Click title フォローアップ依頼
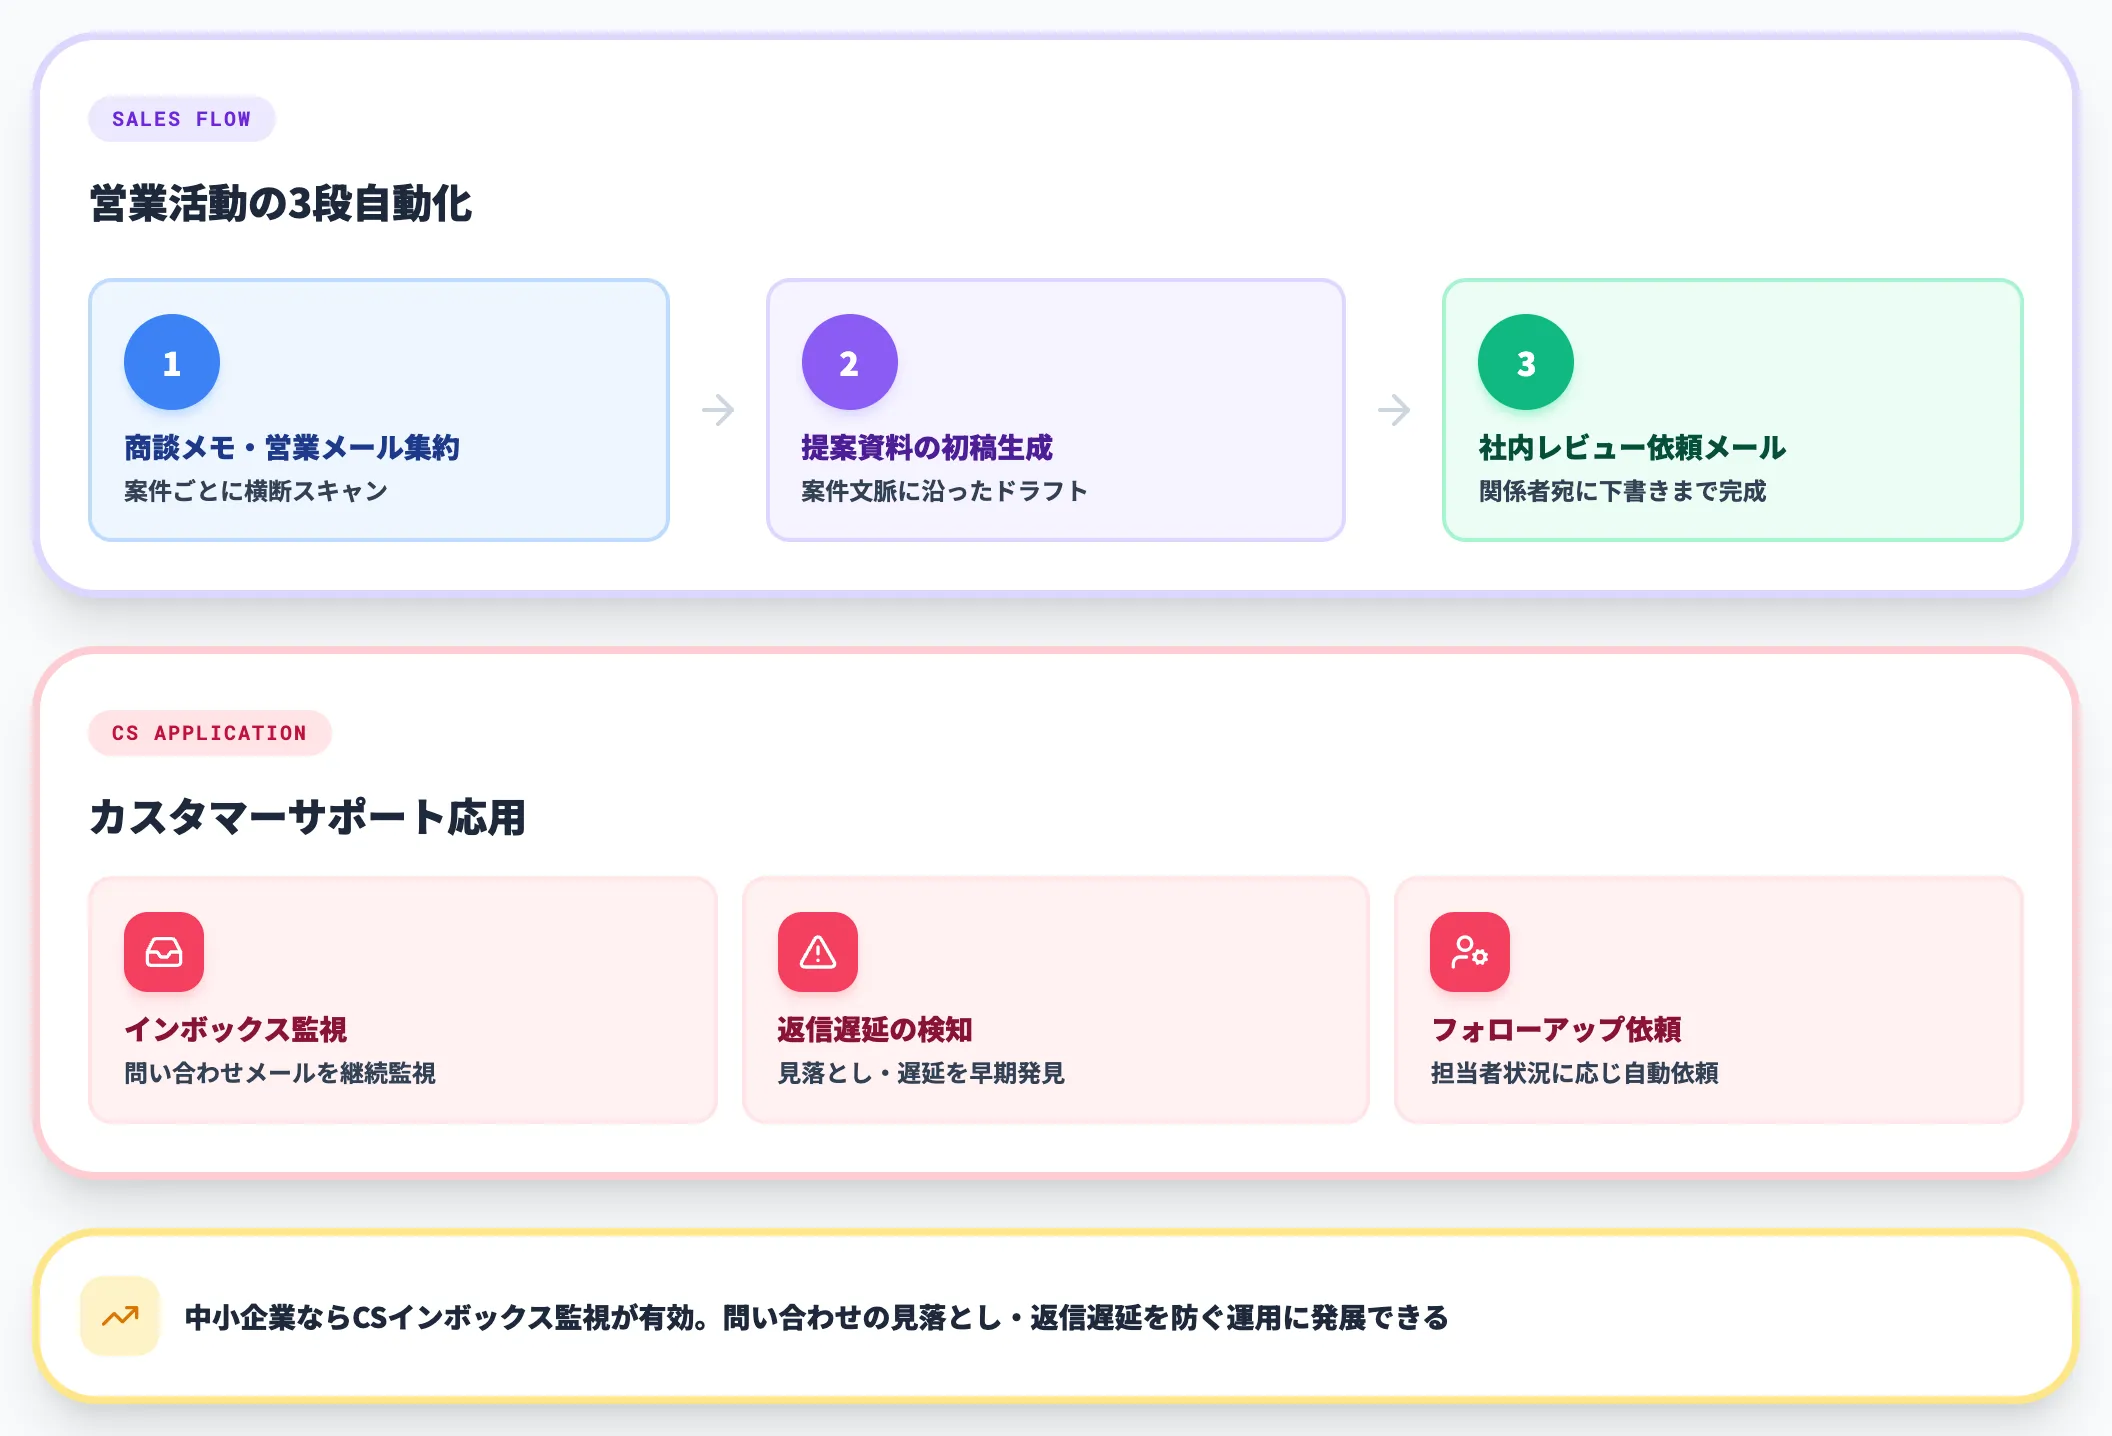The height and width of the screenshot is (1436, 2112). pyautogui.click(x=1556, y=1030)
